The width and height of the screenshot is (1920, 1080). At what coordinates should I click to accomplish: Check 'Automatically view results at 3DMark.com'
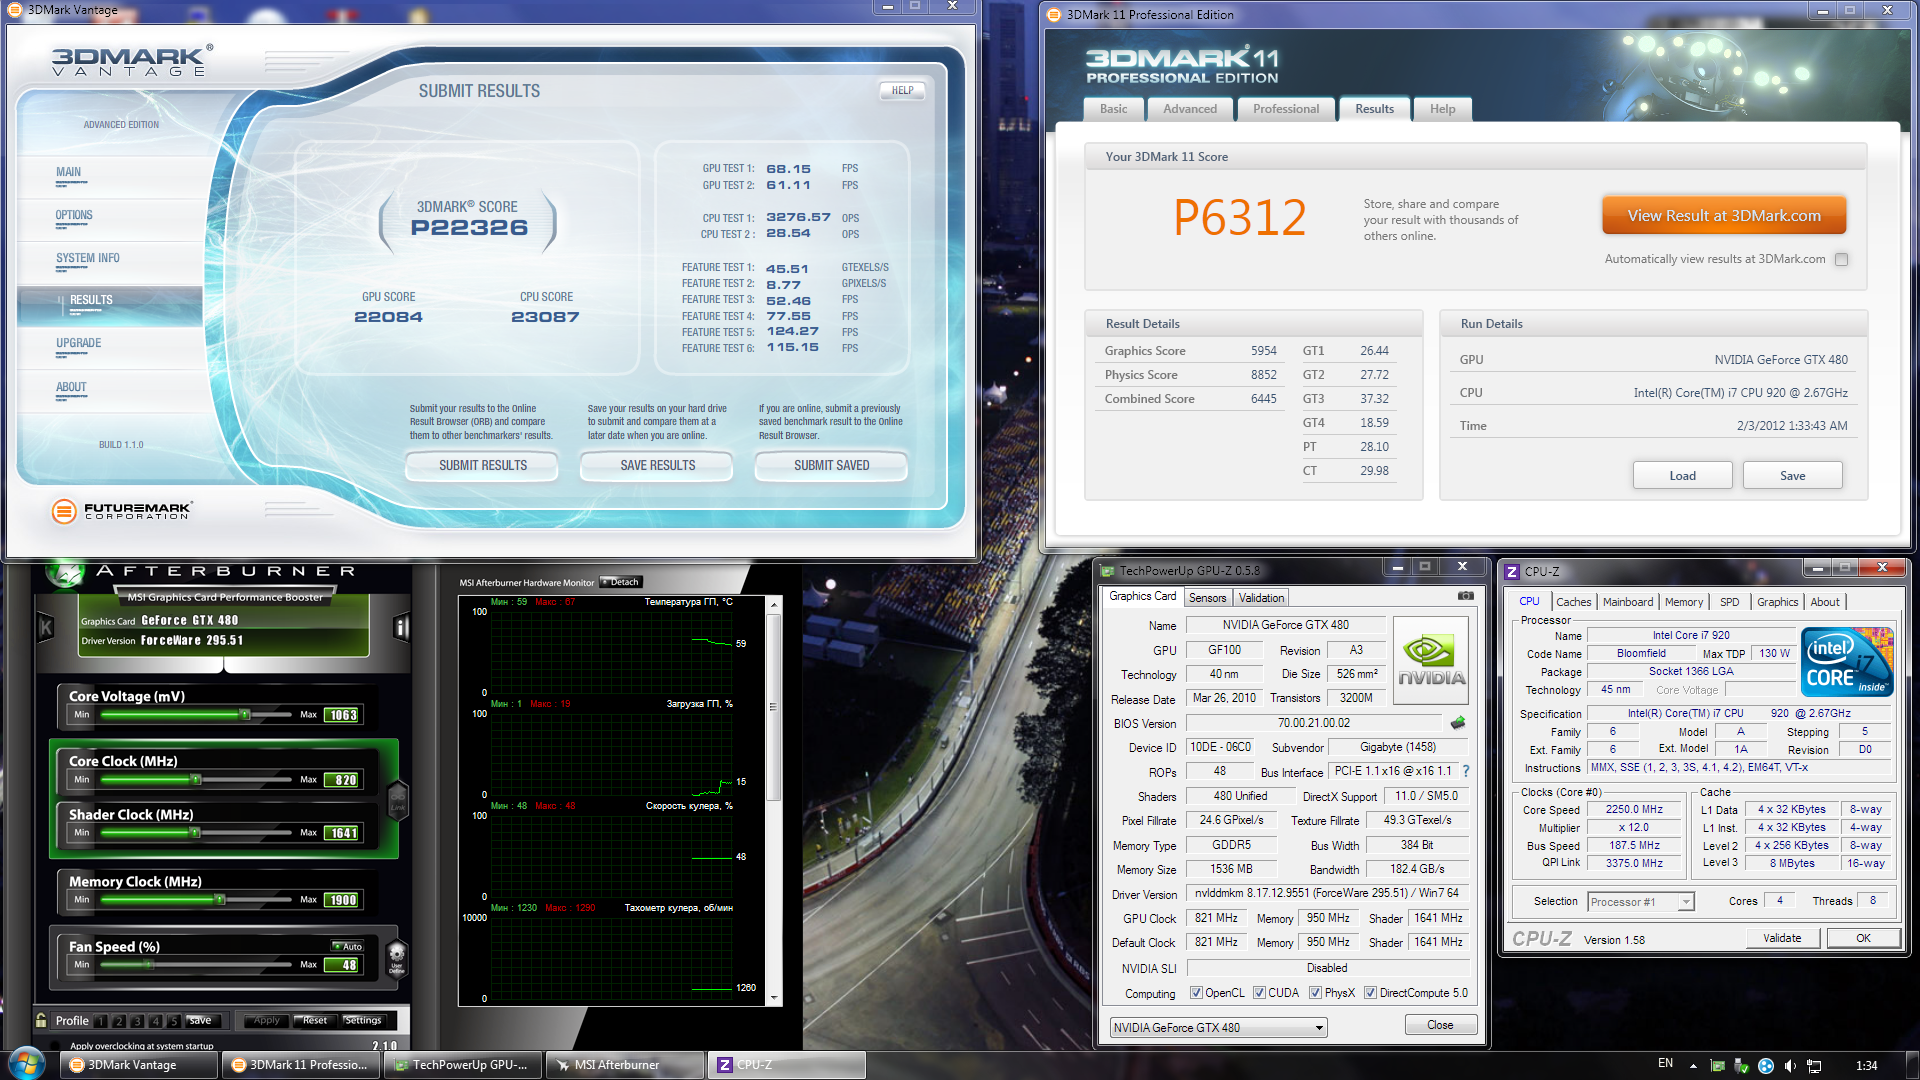(x=1841, y=259)
